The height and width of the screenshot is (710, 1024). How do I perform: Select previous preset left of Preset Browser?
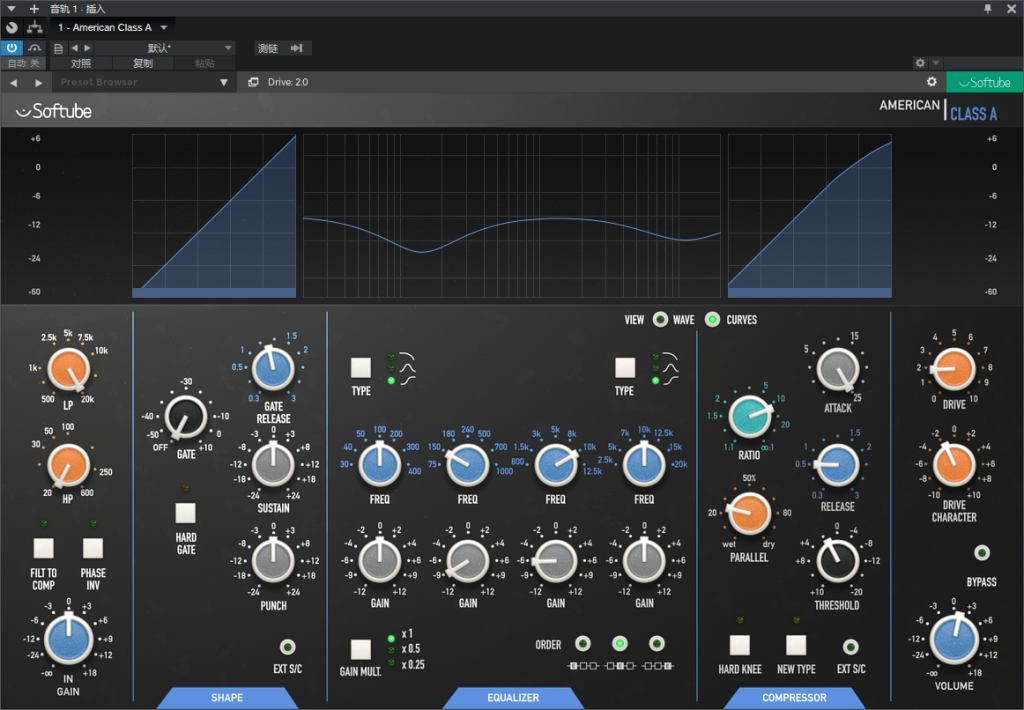click(x=14, y=82)
